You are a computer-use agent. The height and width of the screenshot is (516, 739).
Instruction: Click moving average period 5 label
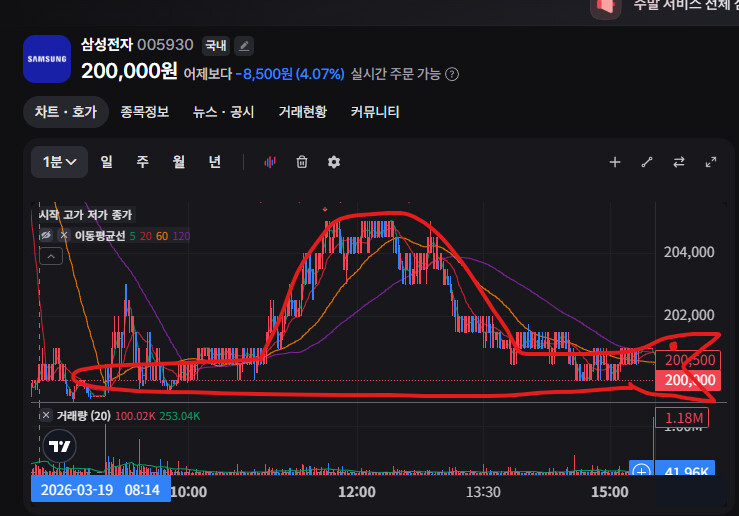tap(132, 236)
